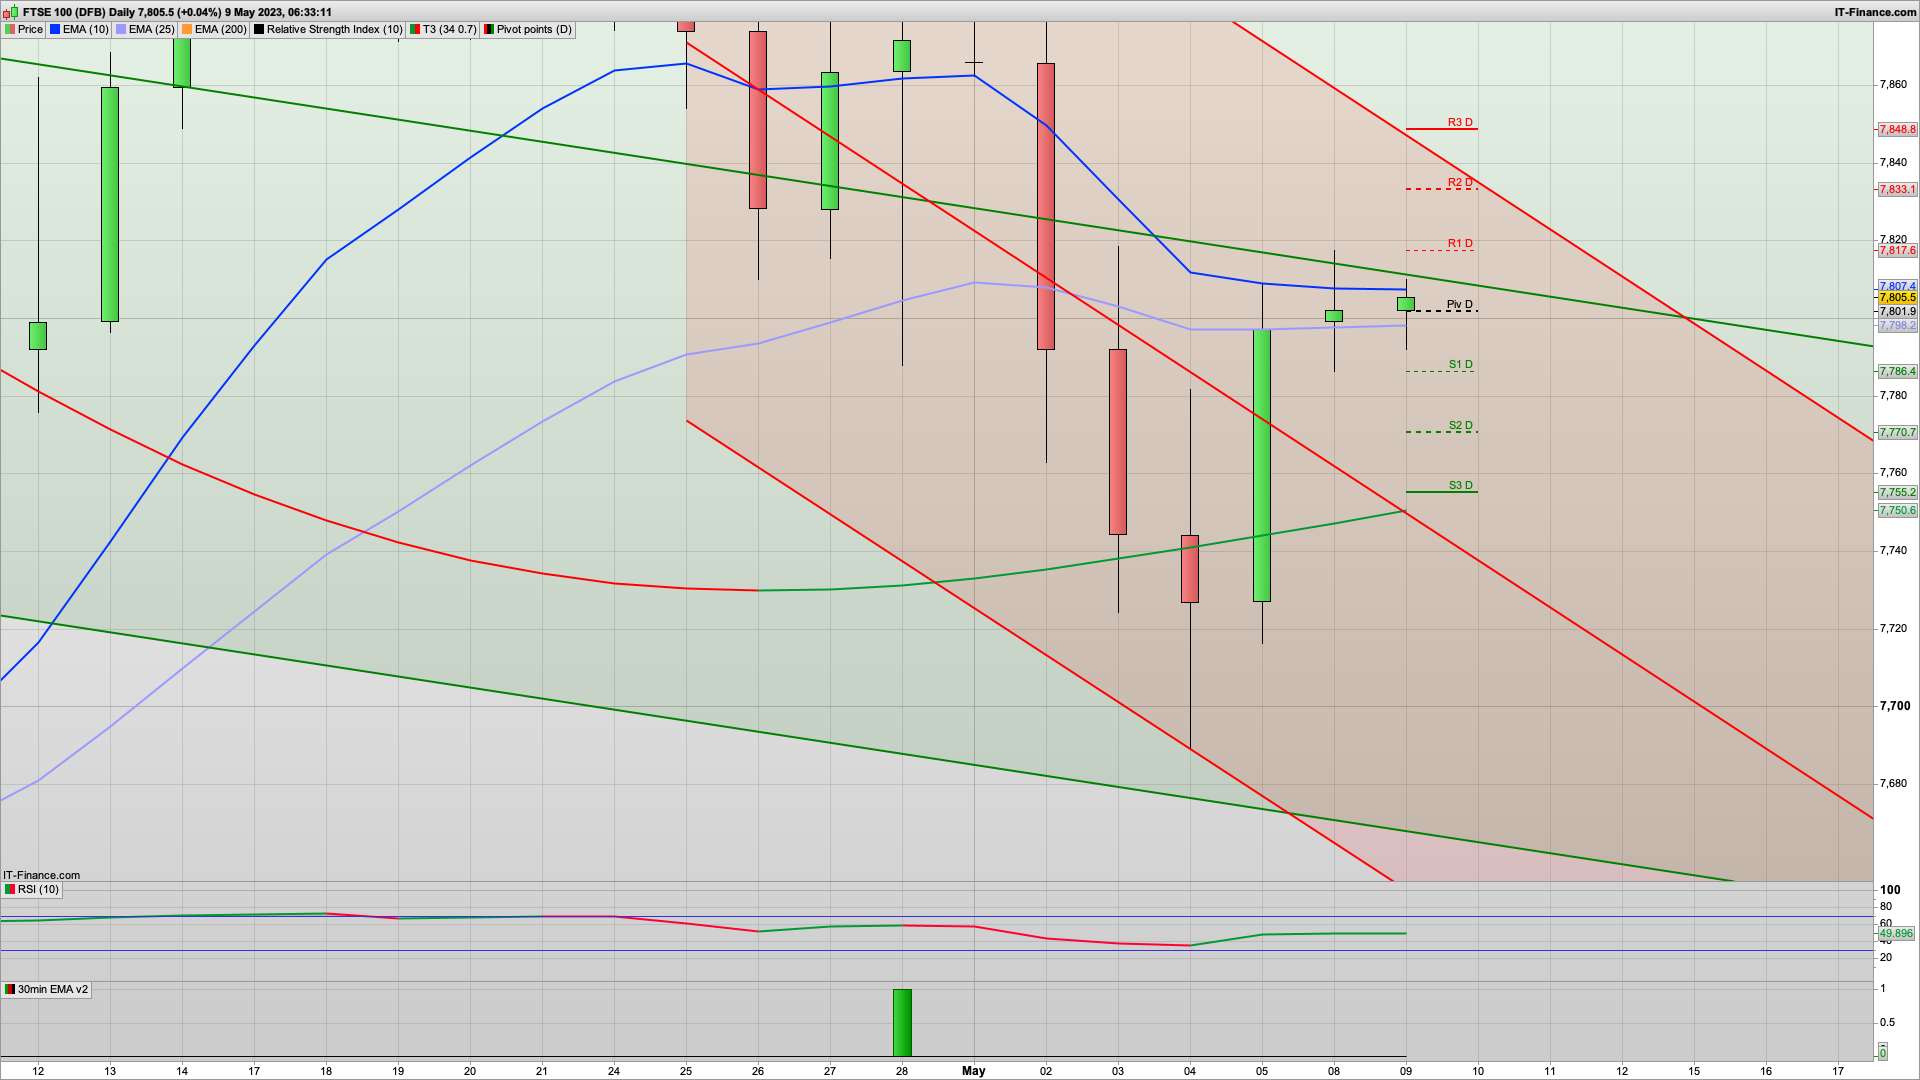The width and height of the screenshot is (1920, 1080).
Task: Click the T3 (34 0.7) indicator icon
Action: (415, 30)
